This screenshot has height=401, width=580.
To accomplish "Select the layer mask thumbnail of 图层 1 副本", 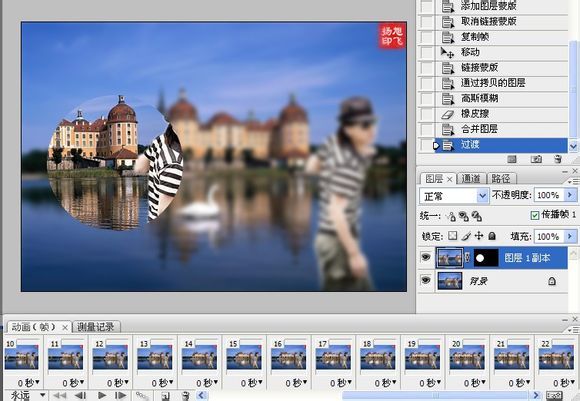I will point(486,258).
